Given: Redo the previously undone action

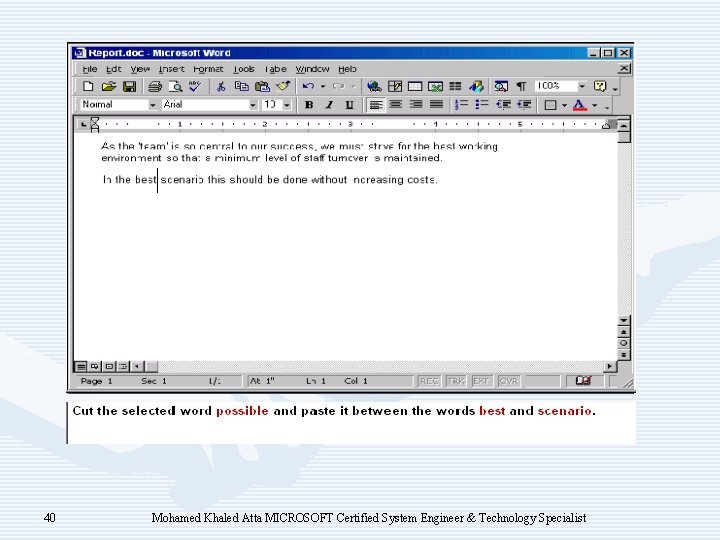Looking at the screenshot, I should coord(339,86).
